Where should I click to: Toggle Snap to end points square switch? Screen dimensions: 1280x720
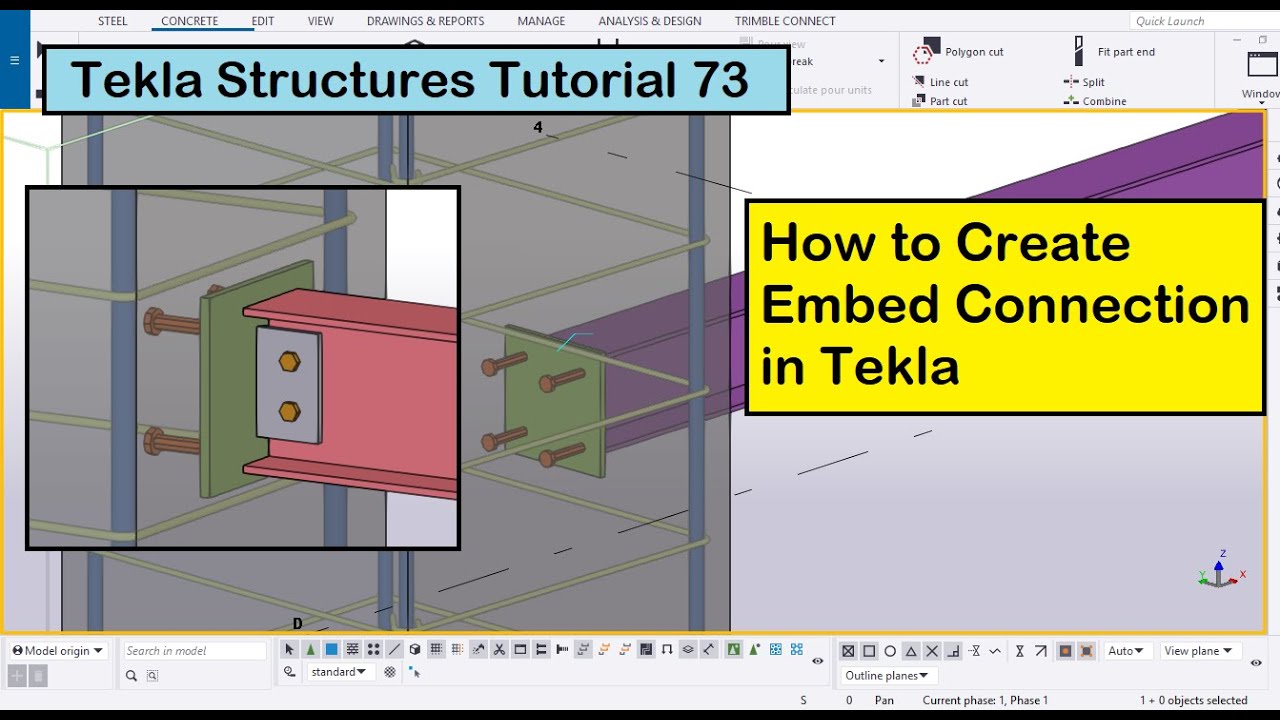(869, 651)
